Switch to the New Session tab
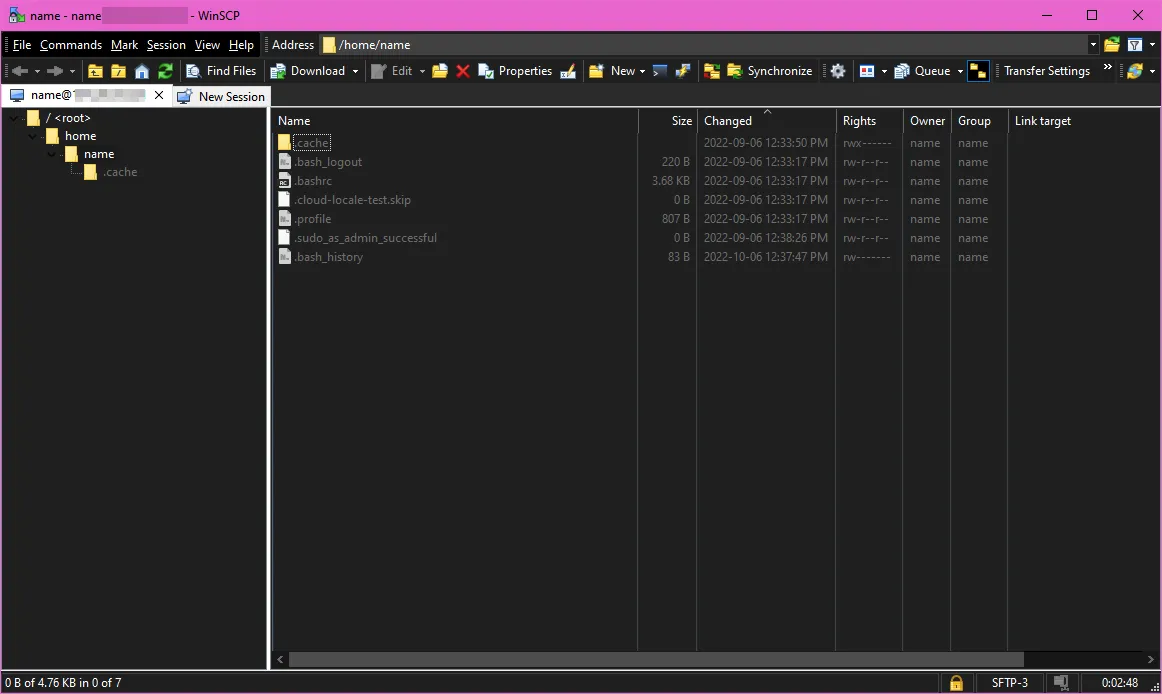This screenshot has height=694, width=1162. (x=220, y=96)
